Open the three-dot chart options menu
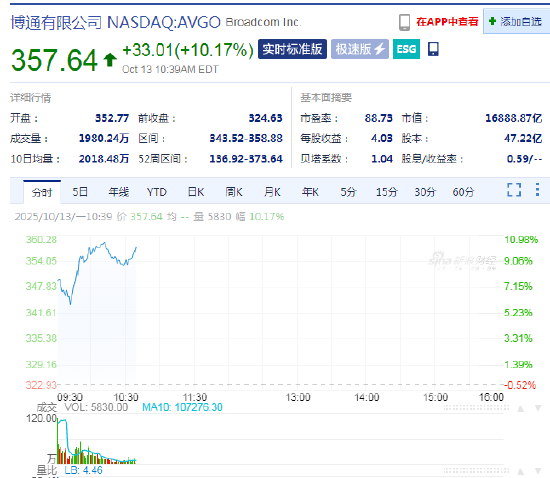This screenshot has height=478, width=550. point(537,190)
